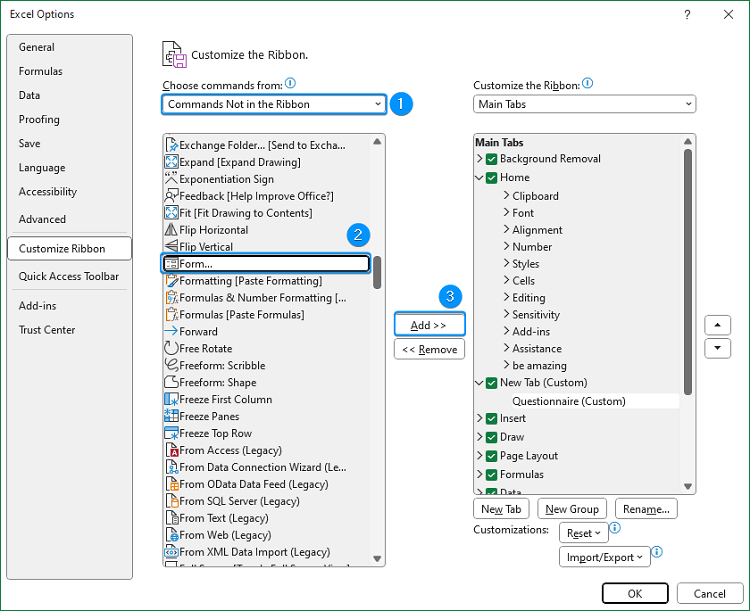750x611 pixels.
Task: Expand the Alignment group
Action: 506,229
